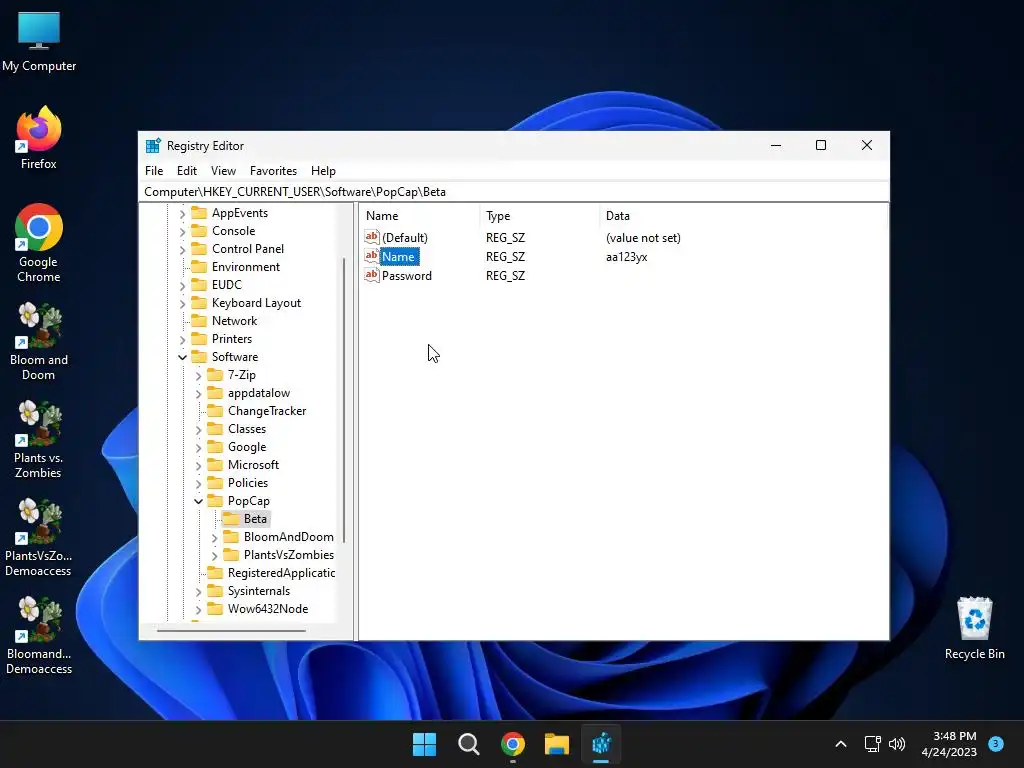
Task: Select the Google Chrome desktop shortcut
Action: pyautogui.click(x=39, y=243)
